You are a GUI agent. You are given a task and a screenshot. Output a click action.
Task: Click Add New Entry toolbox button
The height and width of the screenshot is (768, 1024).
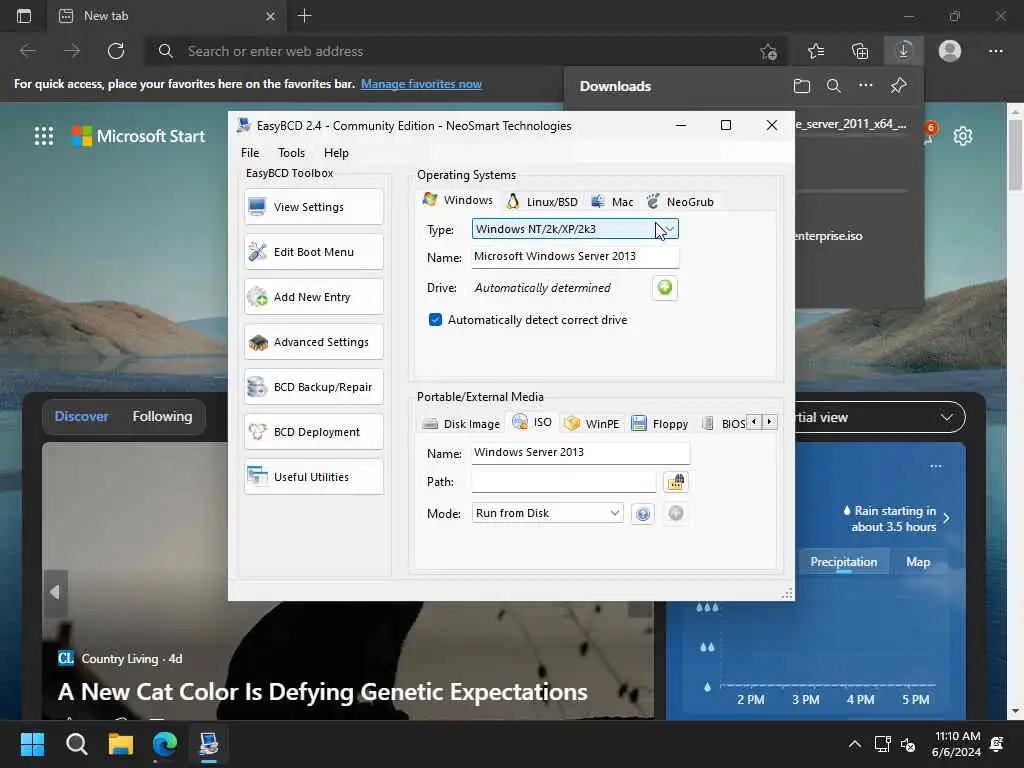pyautogui.click(x=313, y=297)
